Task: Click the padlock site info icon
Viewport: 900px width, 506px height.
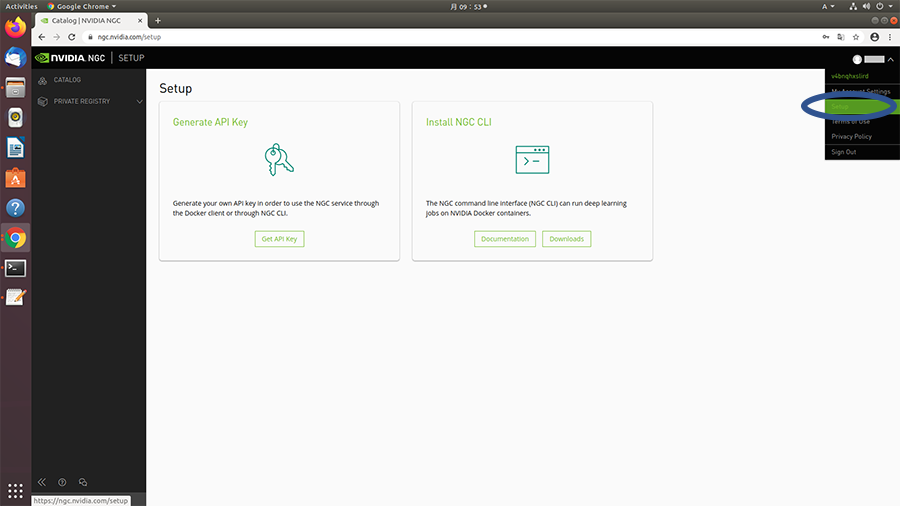Action: tap(90, 37)
